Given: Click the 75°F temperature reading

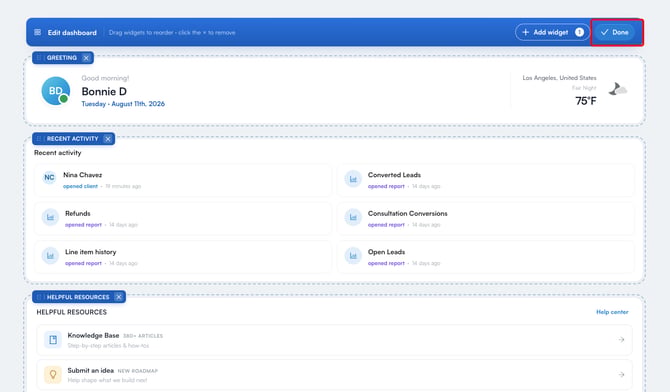Looking at the screenshot, I should pos(585,101).
